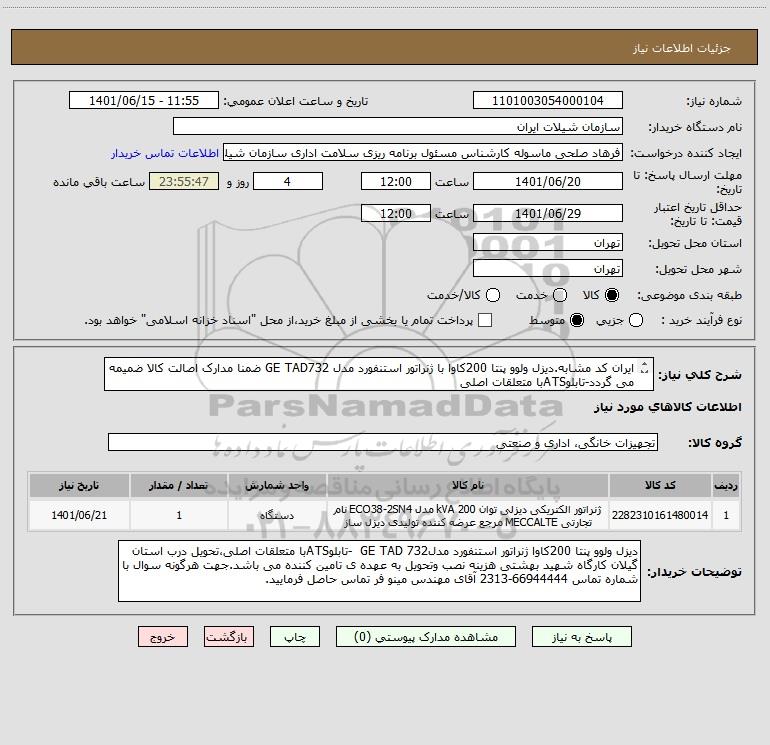Toggle the اسناد خزانه اسلامی payment checkbox
Viewport: 770px width, 745px height.
[x=485, y=320]
